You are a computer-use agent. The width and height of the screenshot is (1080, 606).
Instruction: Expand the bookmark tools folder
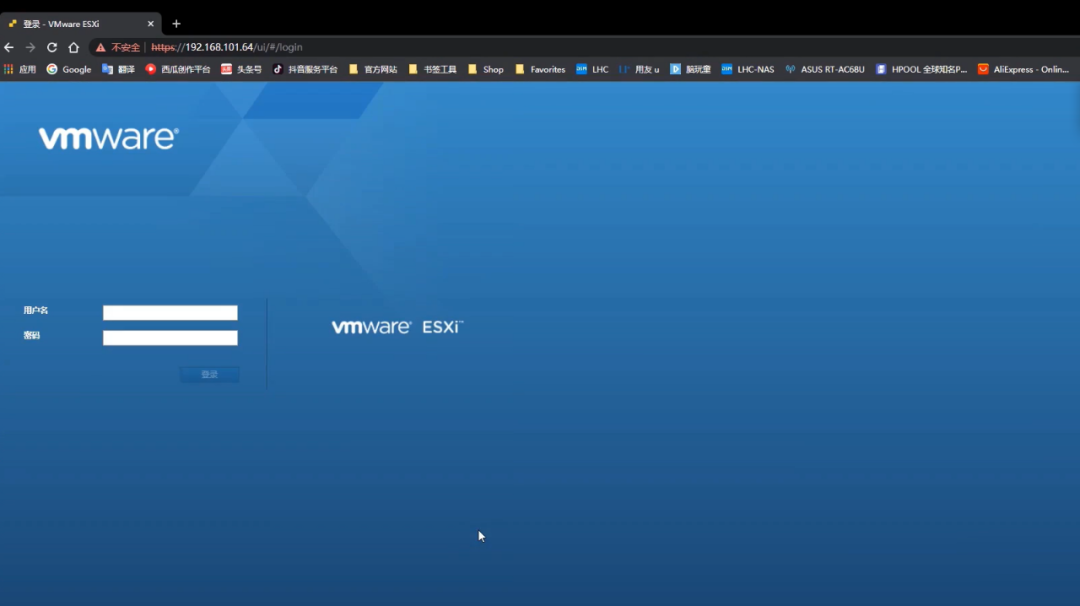click(433, 70)
